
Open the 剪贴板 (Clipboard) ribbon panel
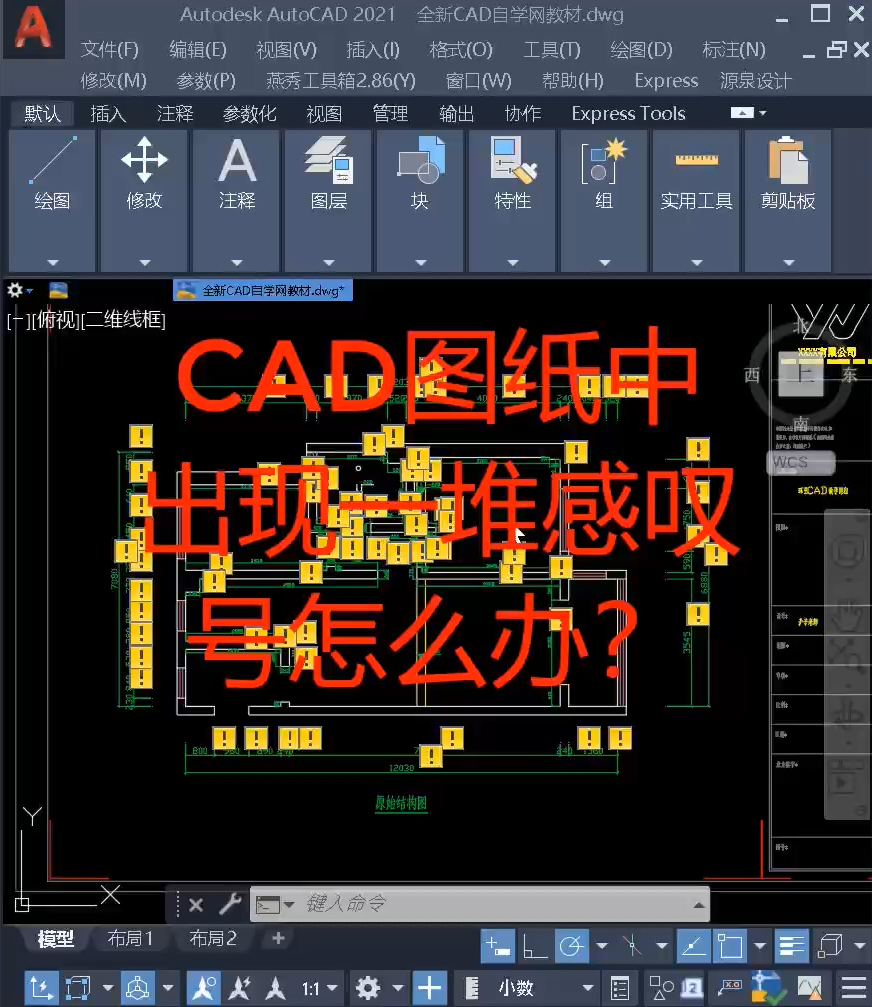[x=788, y=200]
